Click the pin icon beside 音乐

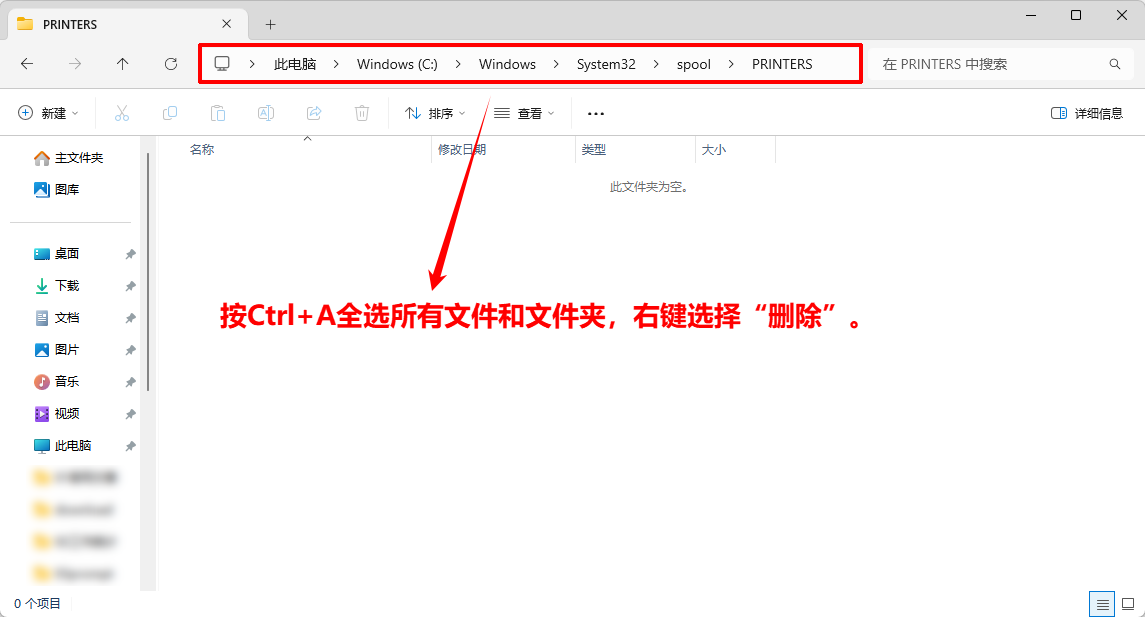click(x=130, y=382)
